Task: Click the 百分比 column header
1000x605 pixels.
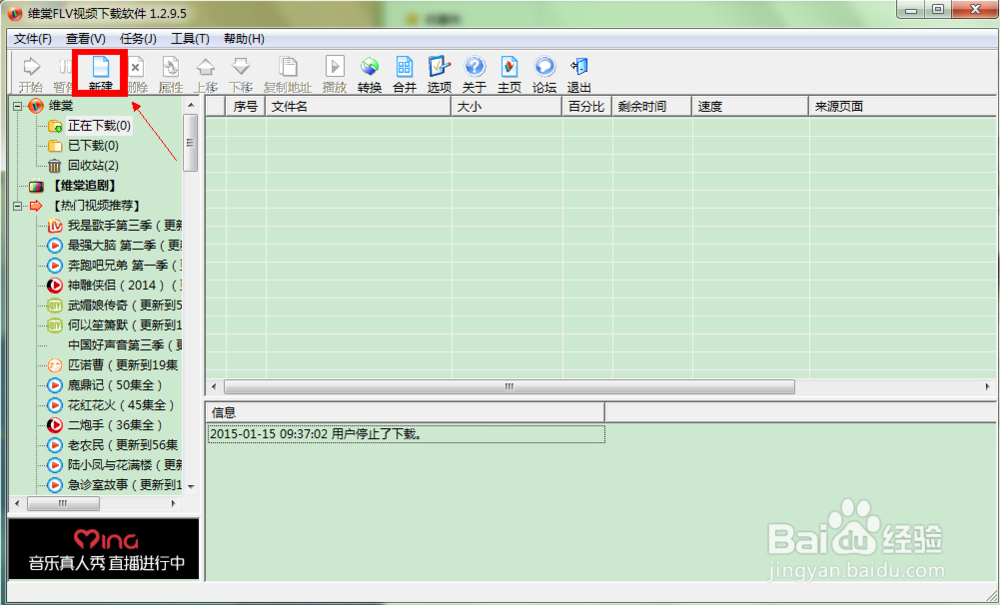Action: point(586,106)
